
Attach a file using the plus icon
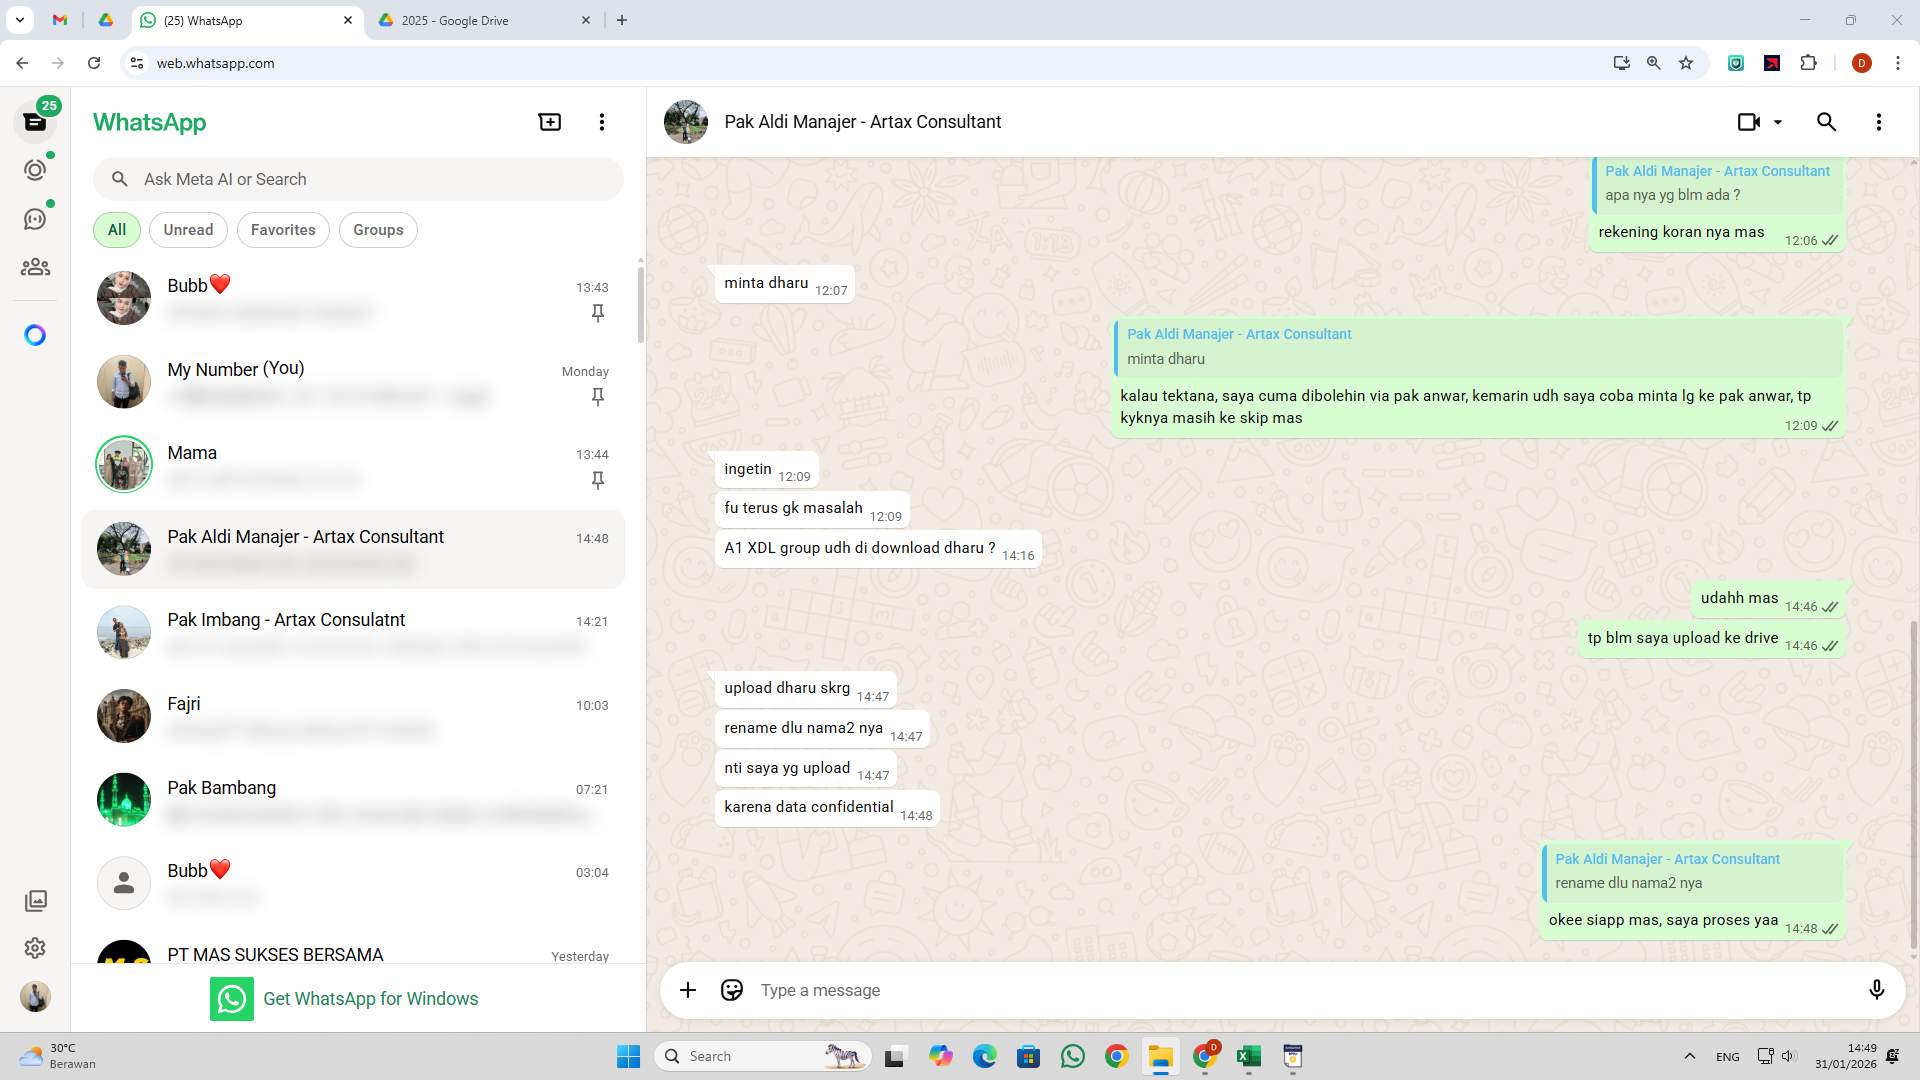coord(687,990)
